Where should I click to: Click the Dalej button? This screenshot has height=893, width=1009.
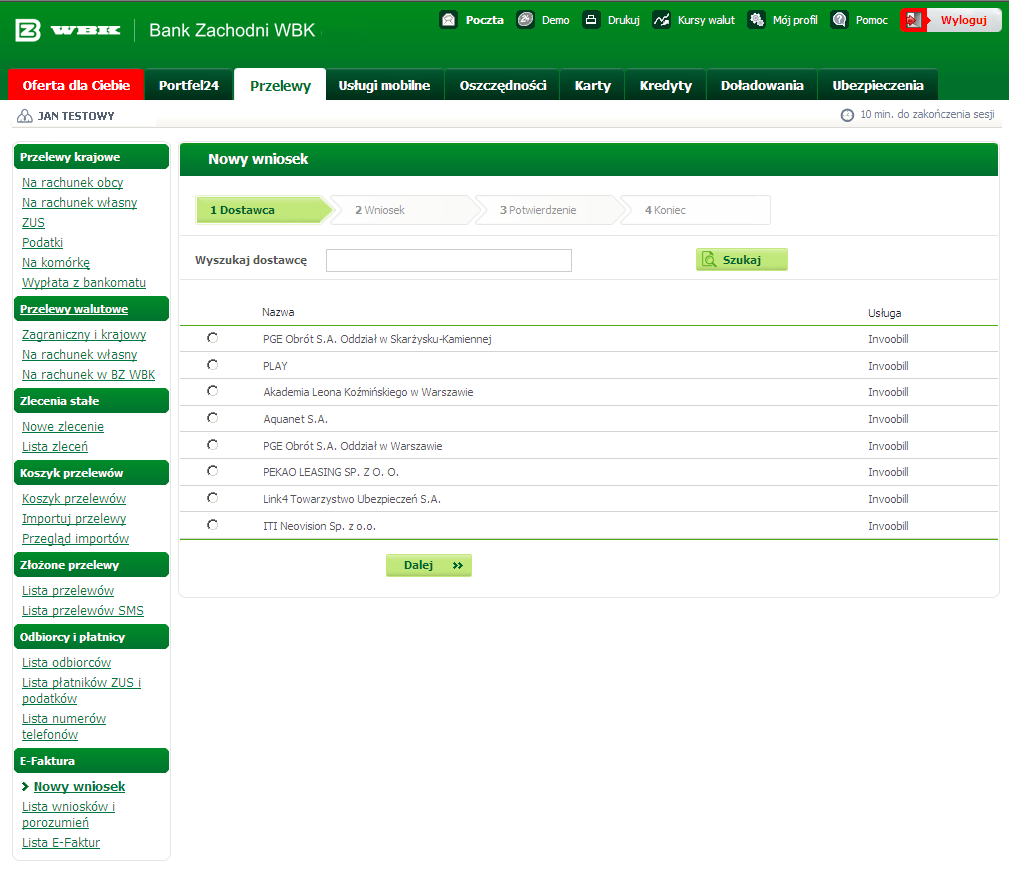point(429,566)
